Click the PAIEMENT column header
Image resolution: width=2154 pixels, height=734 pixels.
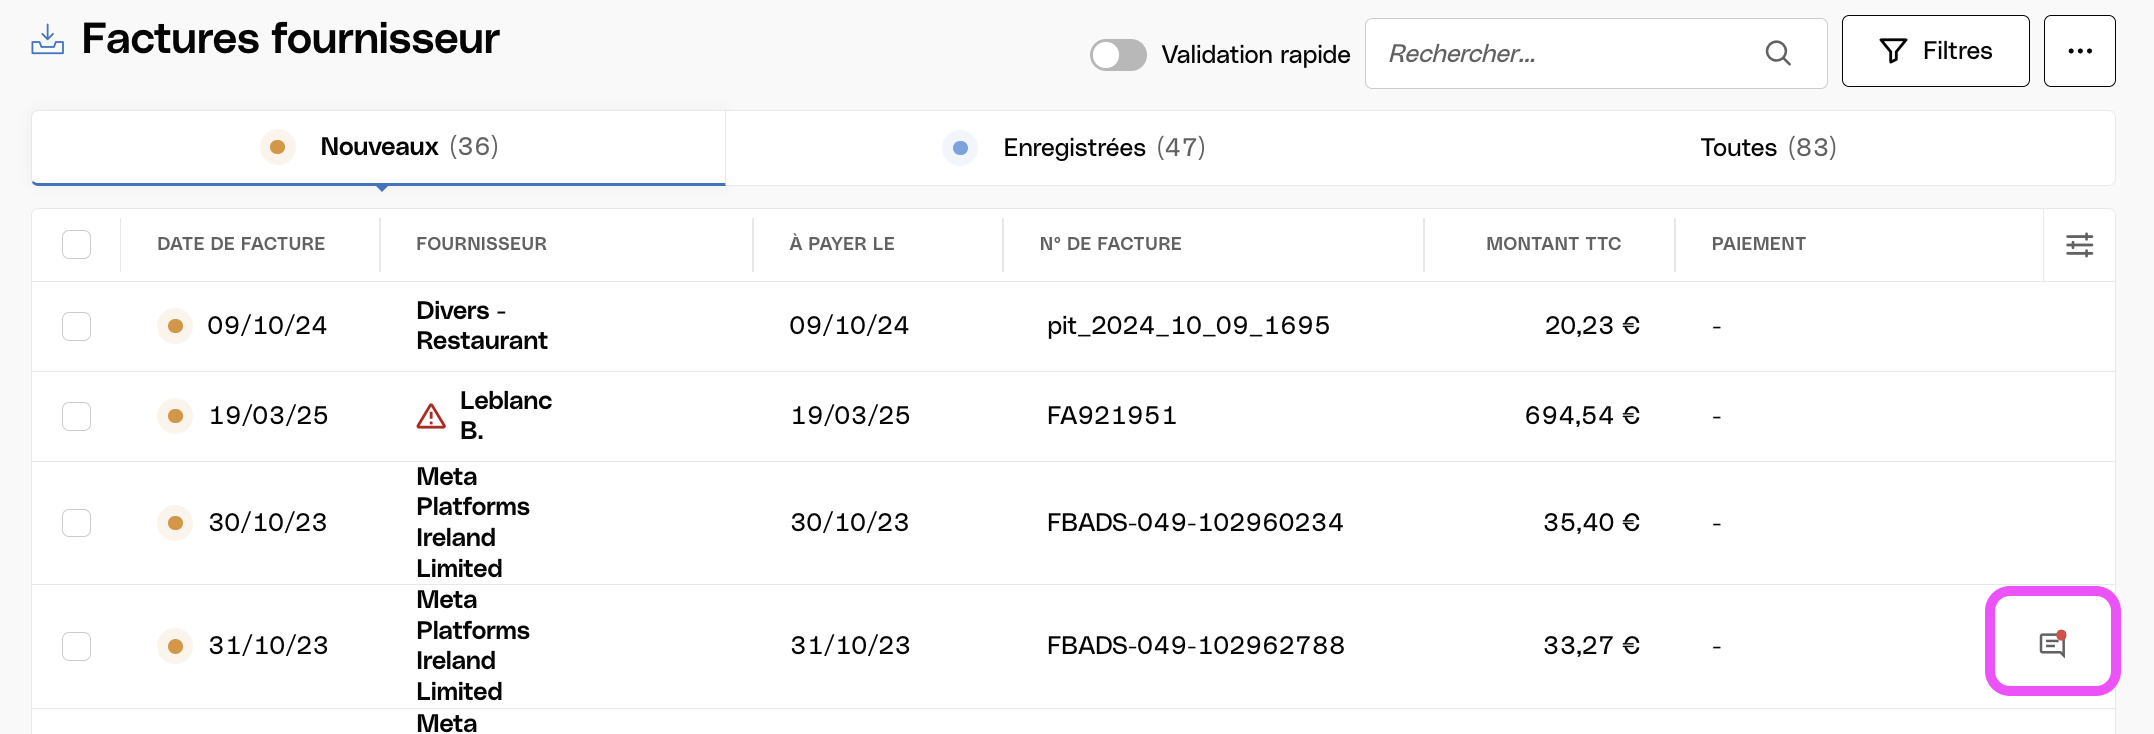tap(1758, 244)
